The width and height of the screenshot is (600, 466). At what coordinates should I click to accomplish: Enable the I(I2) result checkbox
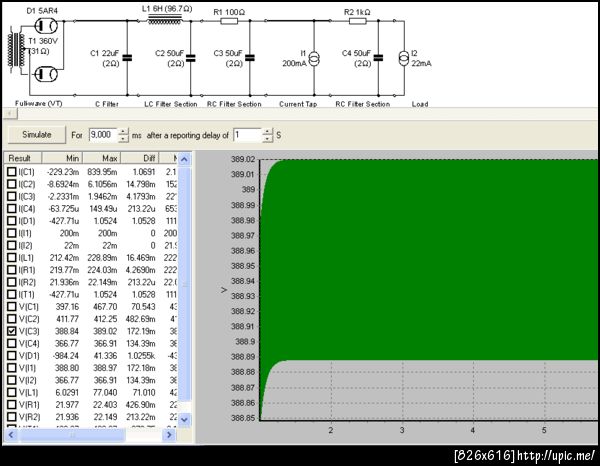12,245
